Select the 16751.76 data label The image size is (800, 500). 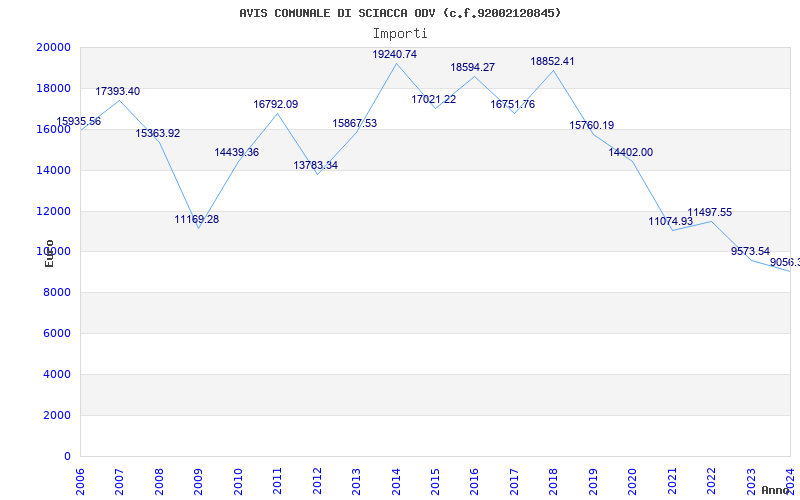(x=513, y=104)
